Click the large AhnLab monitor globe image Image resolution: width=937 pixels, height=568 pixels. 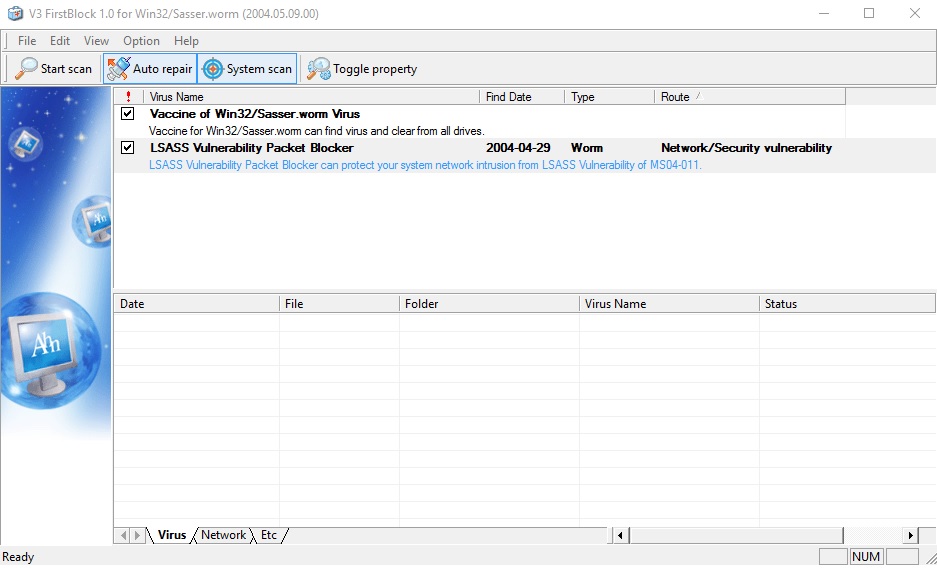click(x=49, y=351)
